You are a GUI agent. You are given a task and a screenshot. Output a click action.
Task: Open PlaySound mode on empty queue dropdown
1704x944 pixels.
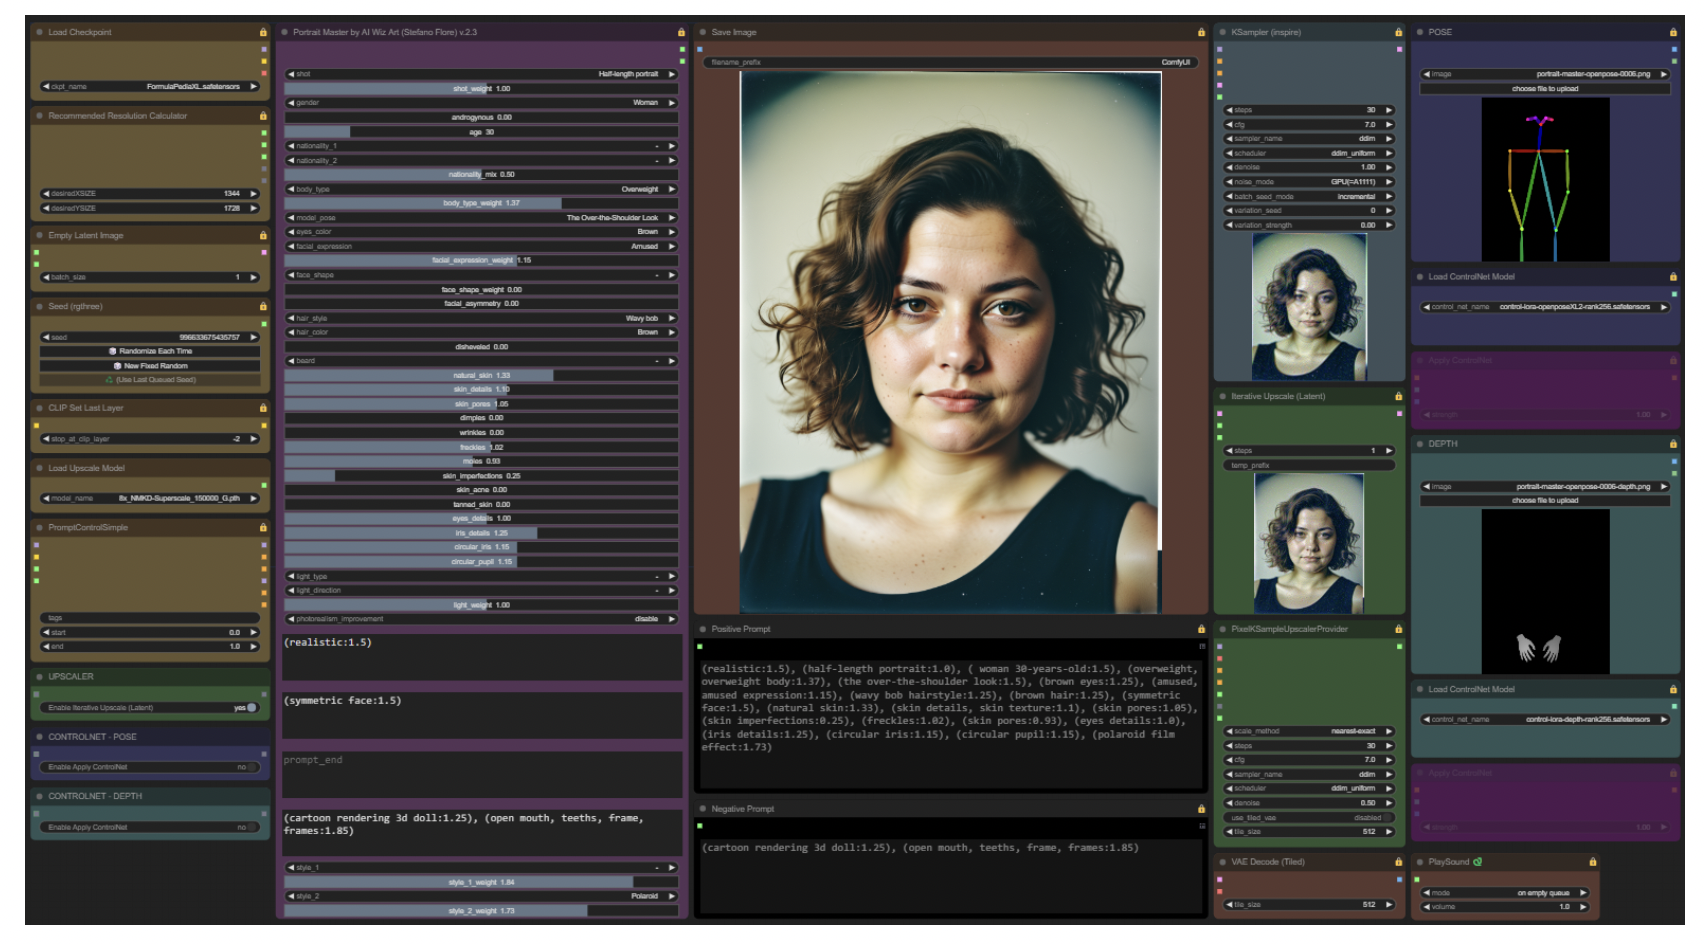click(x=1505, y=892)
